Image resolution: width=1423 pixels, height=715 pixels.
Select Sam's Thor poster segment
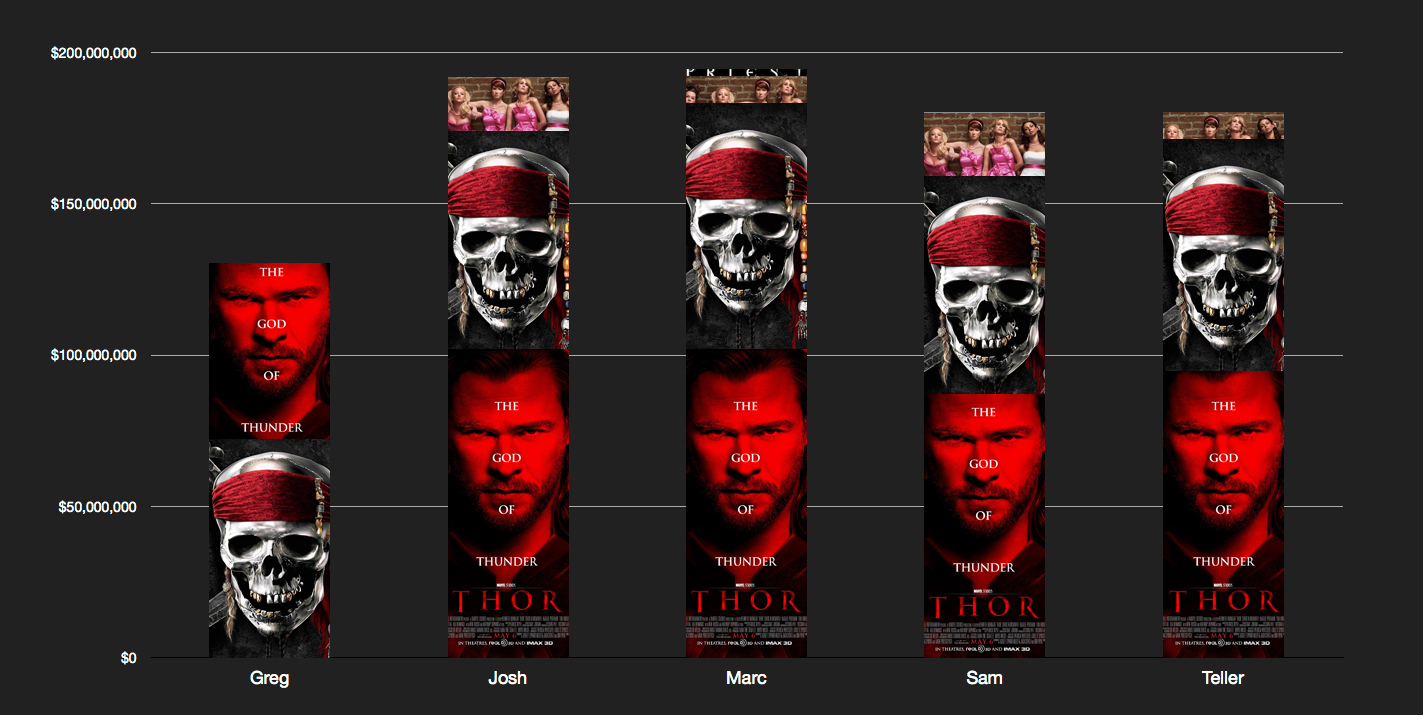click(x=984, y=526)
